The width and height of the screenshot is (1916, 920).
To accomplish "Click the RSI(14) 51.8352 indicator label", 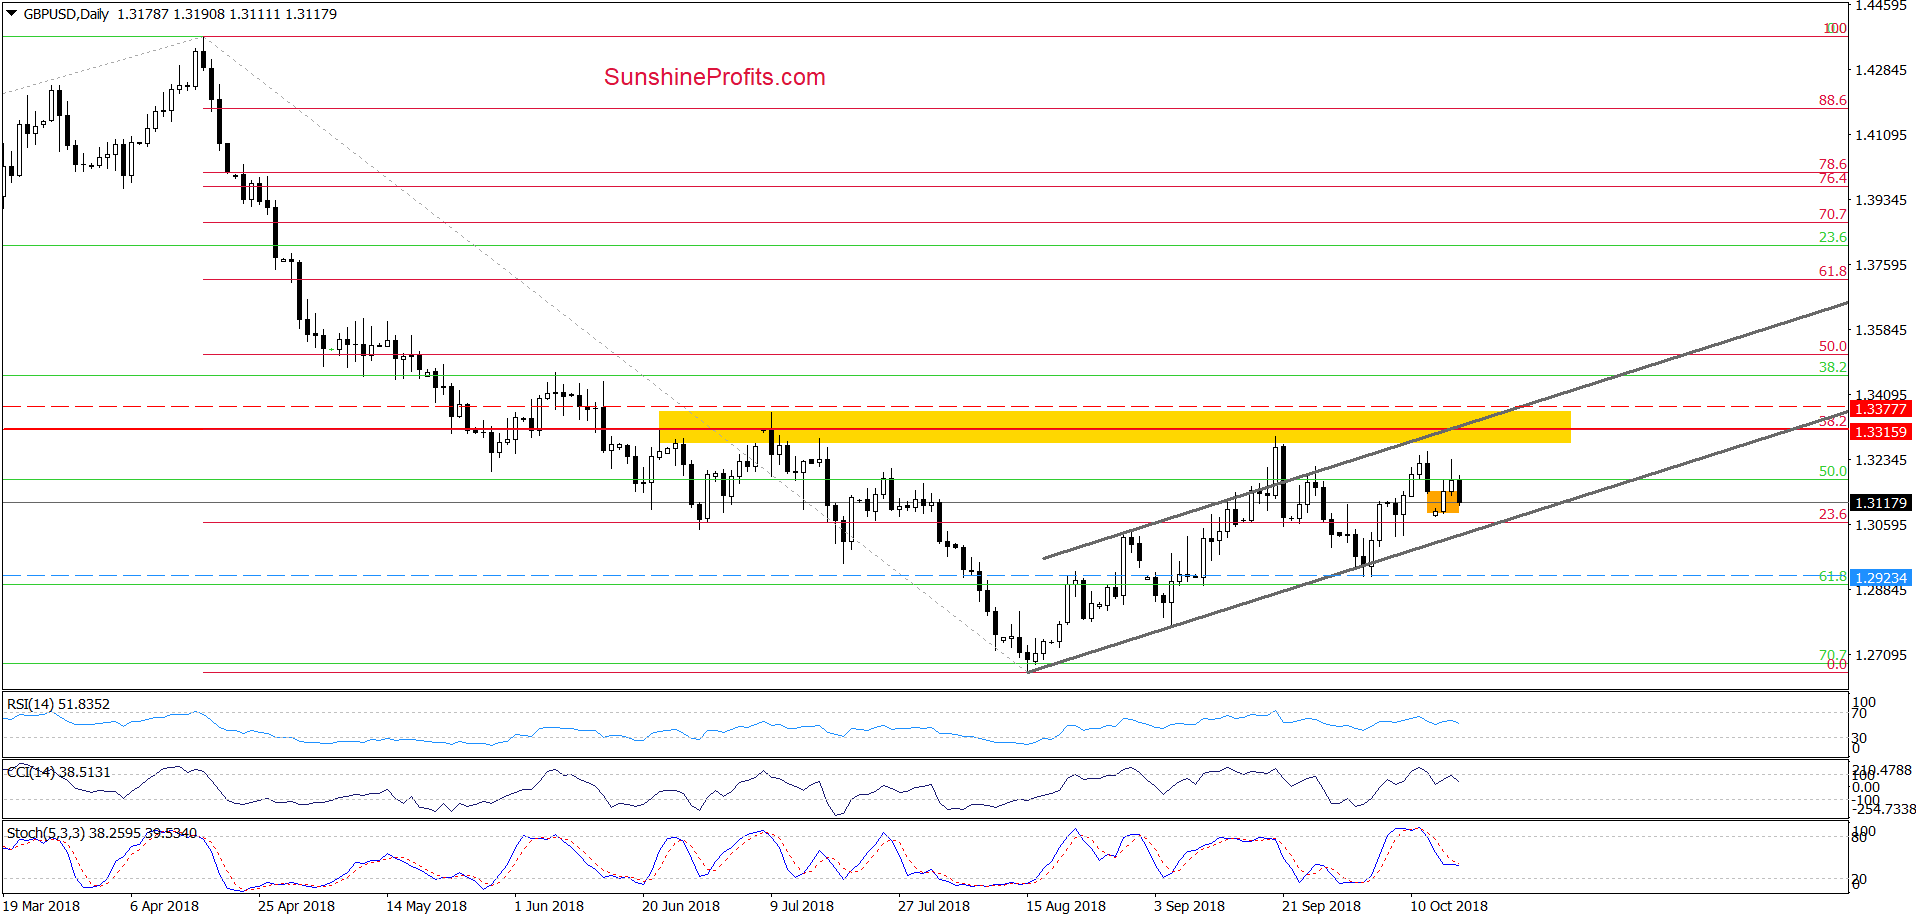I will [58, 704].
